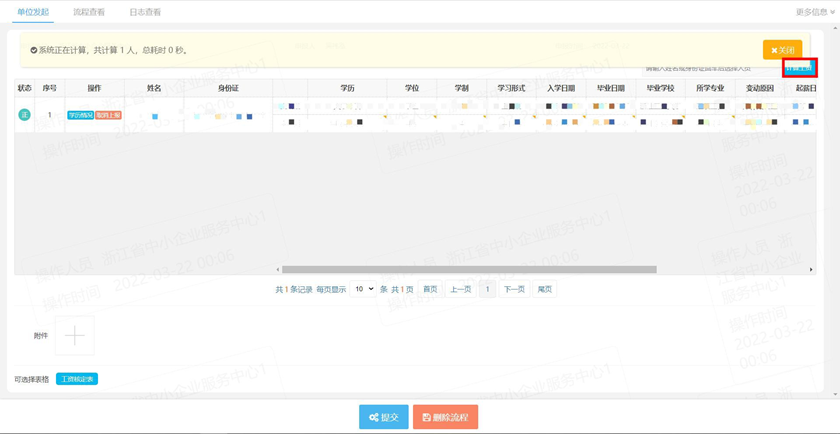The height and width of the screenshot is (434, 840).
Task: Close the yellow notification with 关闭
Action: point(783,50)
